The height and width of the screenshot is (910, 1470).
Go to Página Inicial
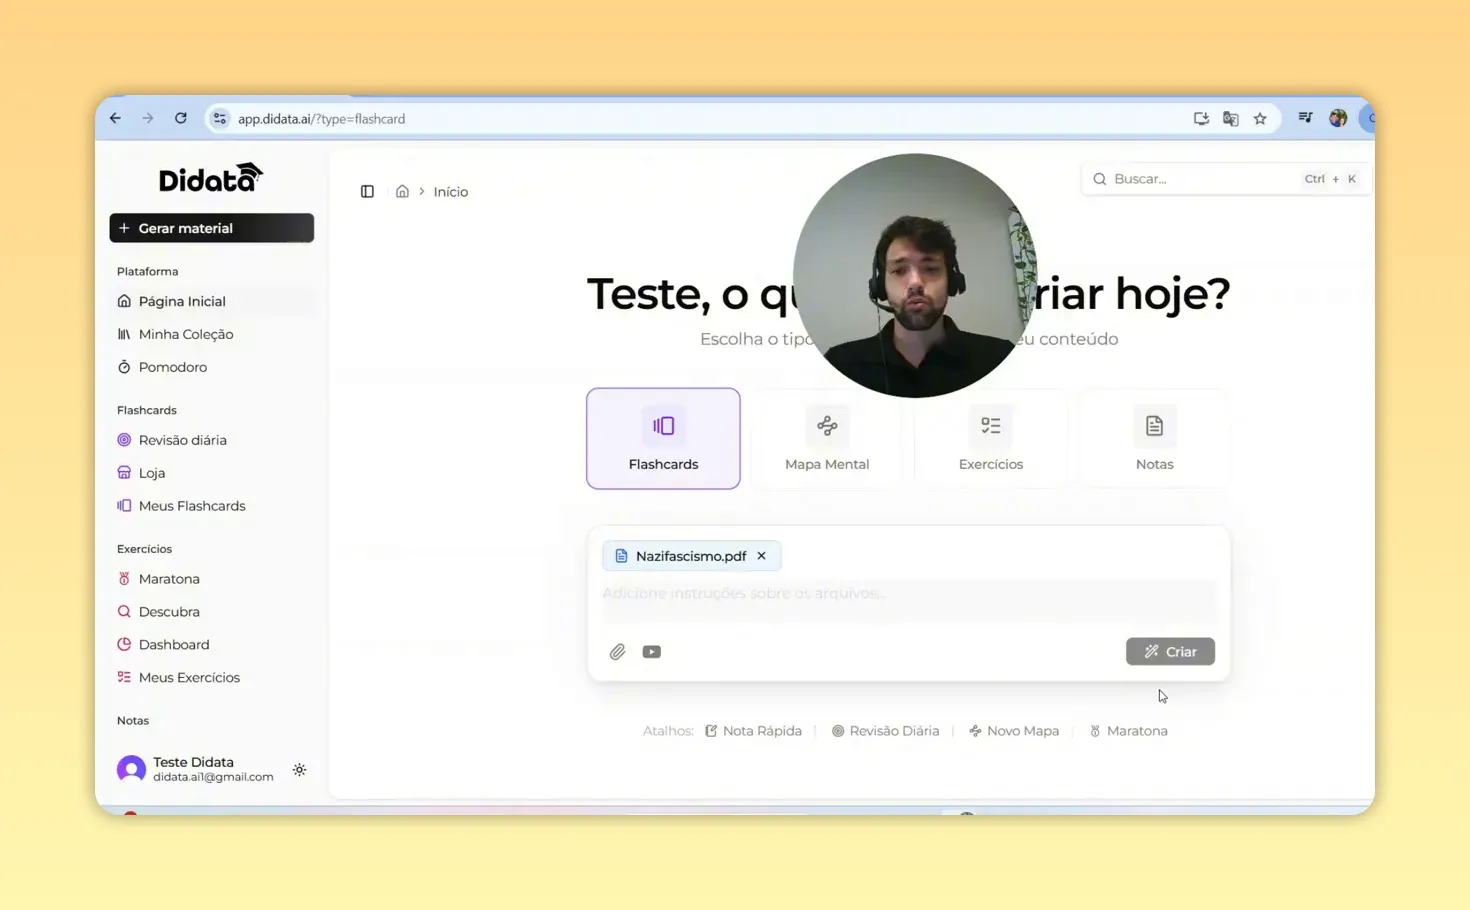182,301
